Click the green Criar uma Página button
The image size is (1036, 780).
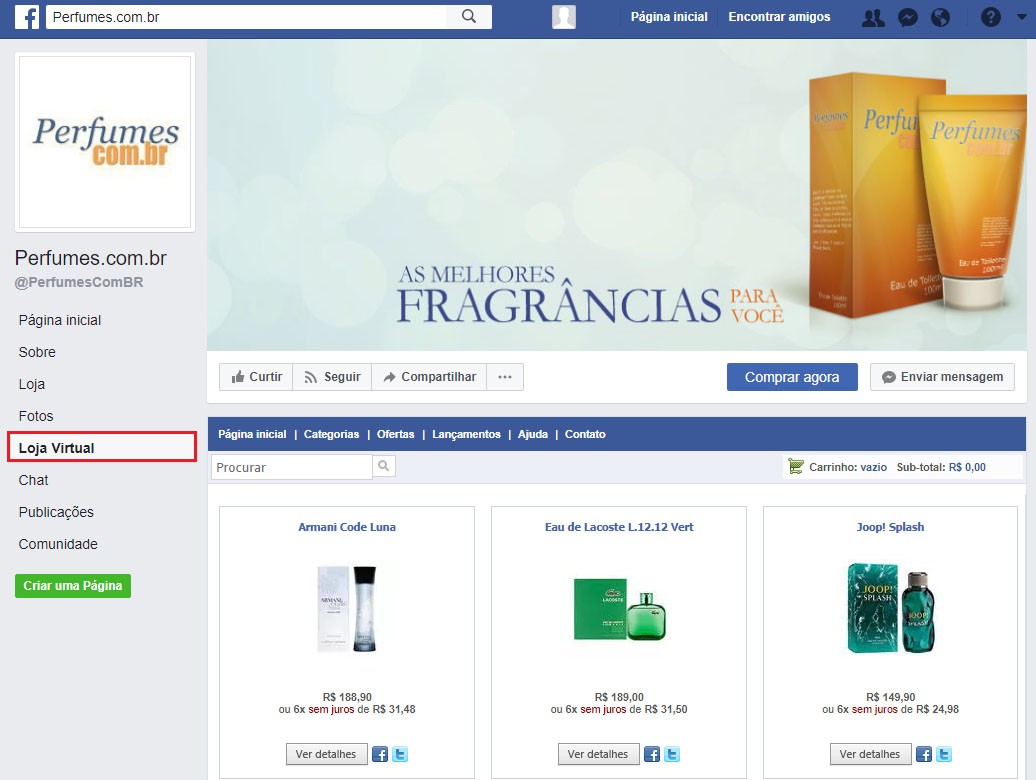tap(73, 585)
